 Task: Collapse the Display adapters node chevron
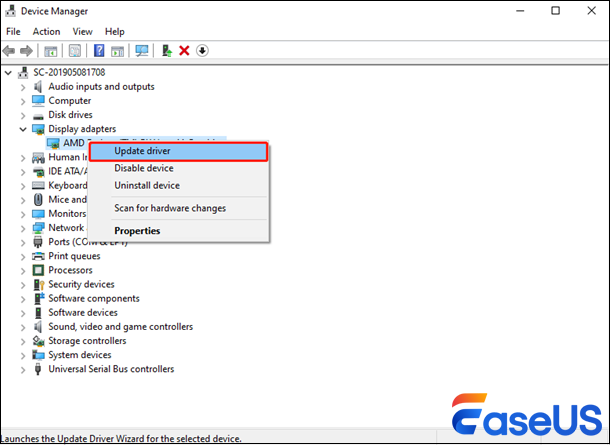23,129
